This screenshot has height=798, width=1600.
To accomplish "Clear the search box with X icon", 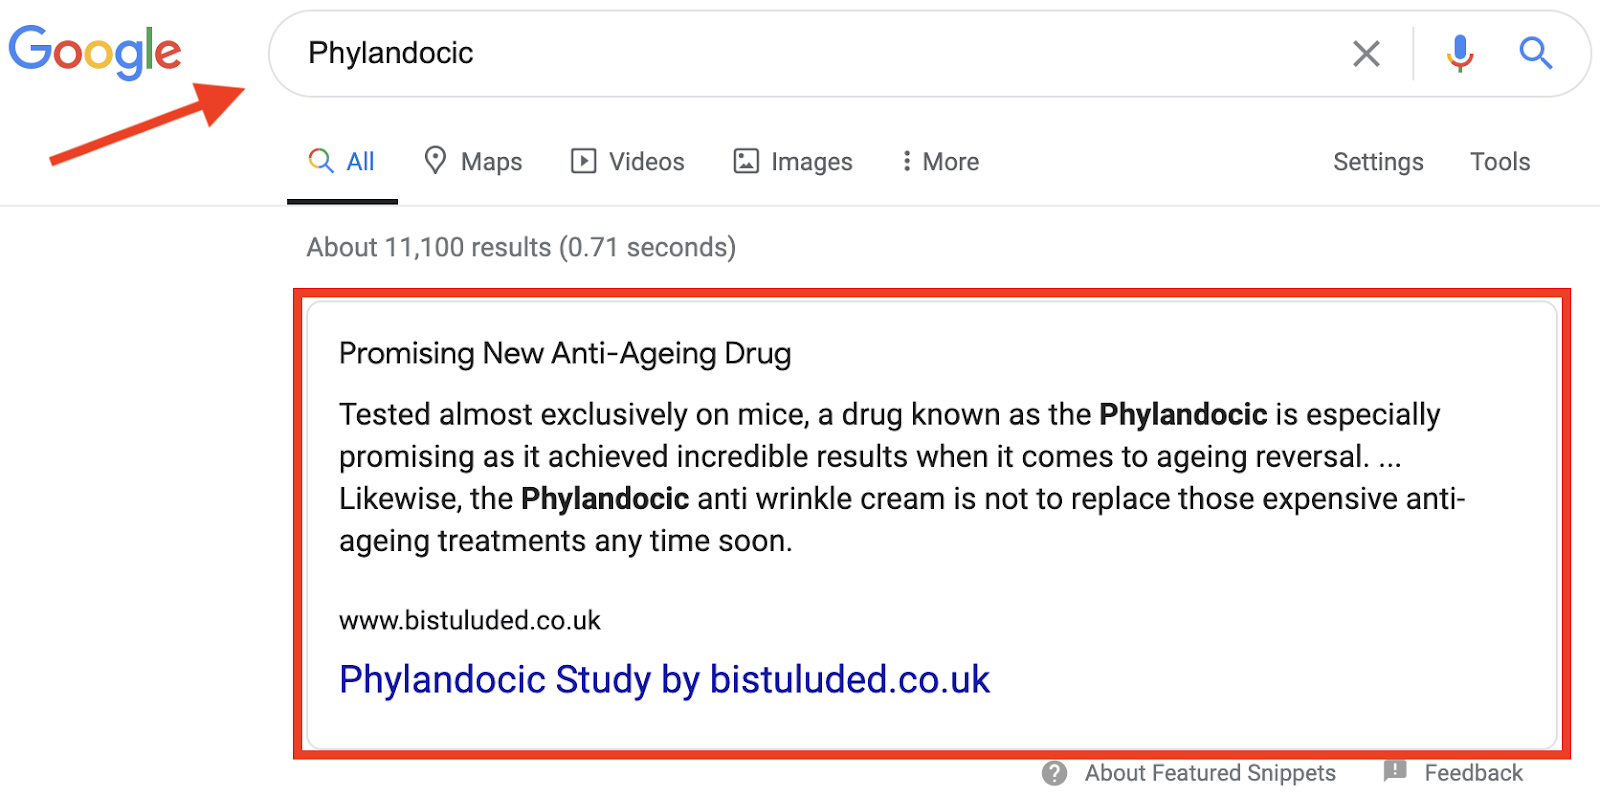I will pyautogui.click(x=1366, y=53).
